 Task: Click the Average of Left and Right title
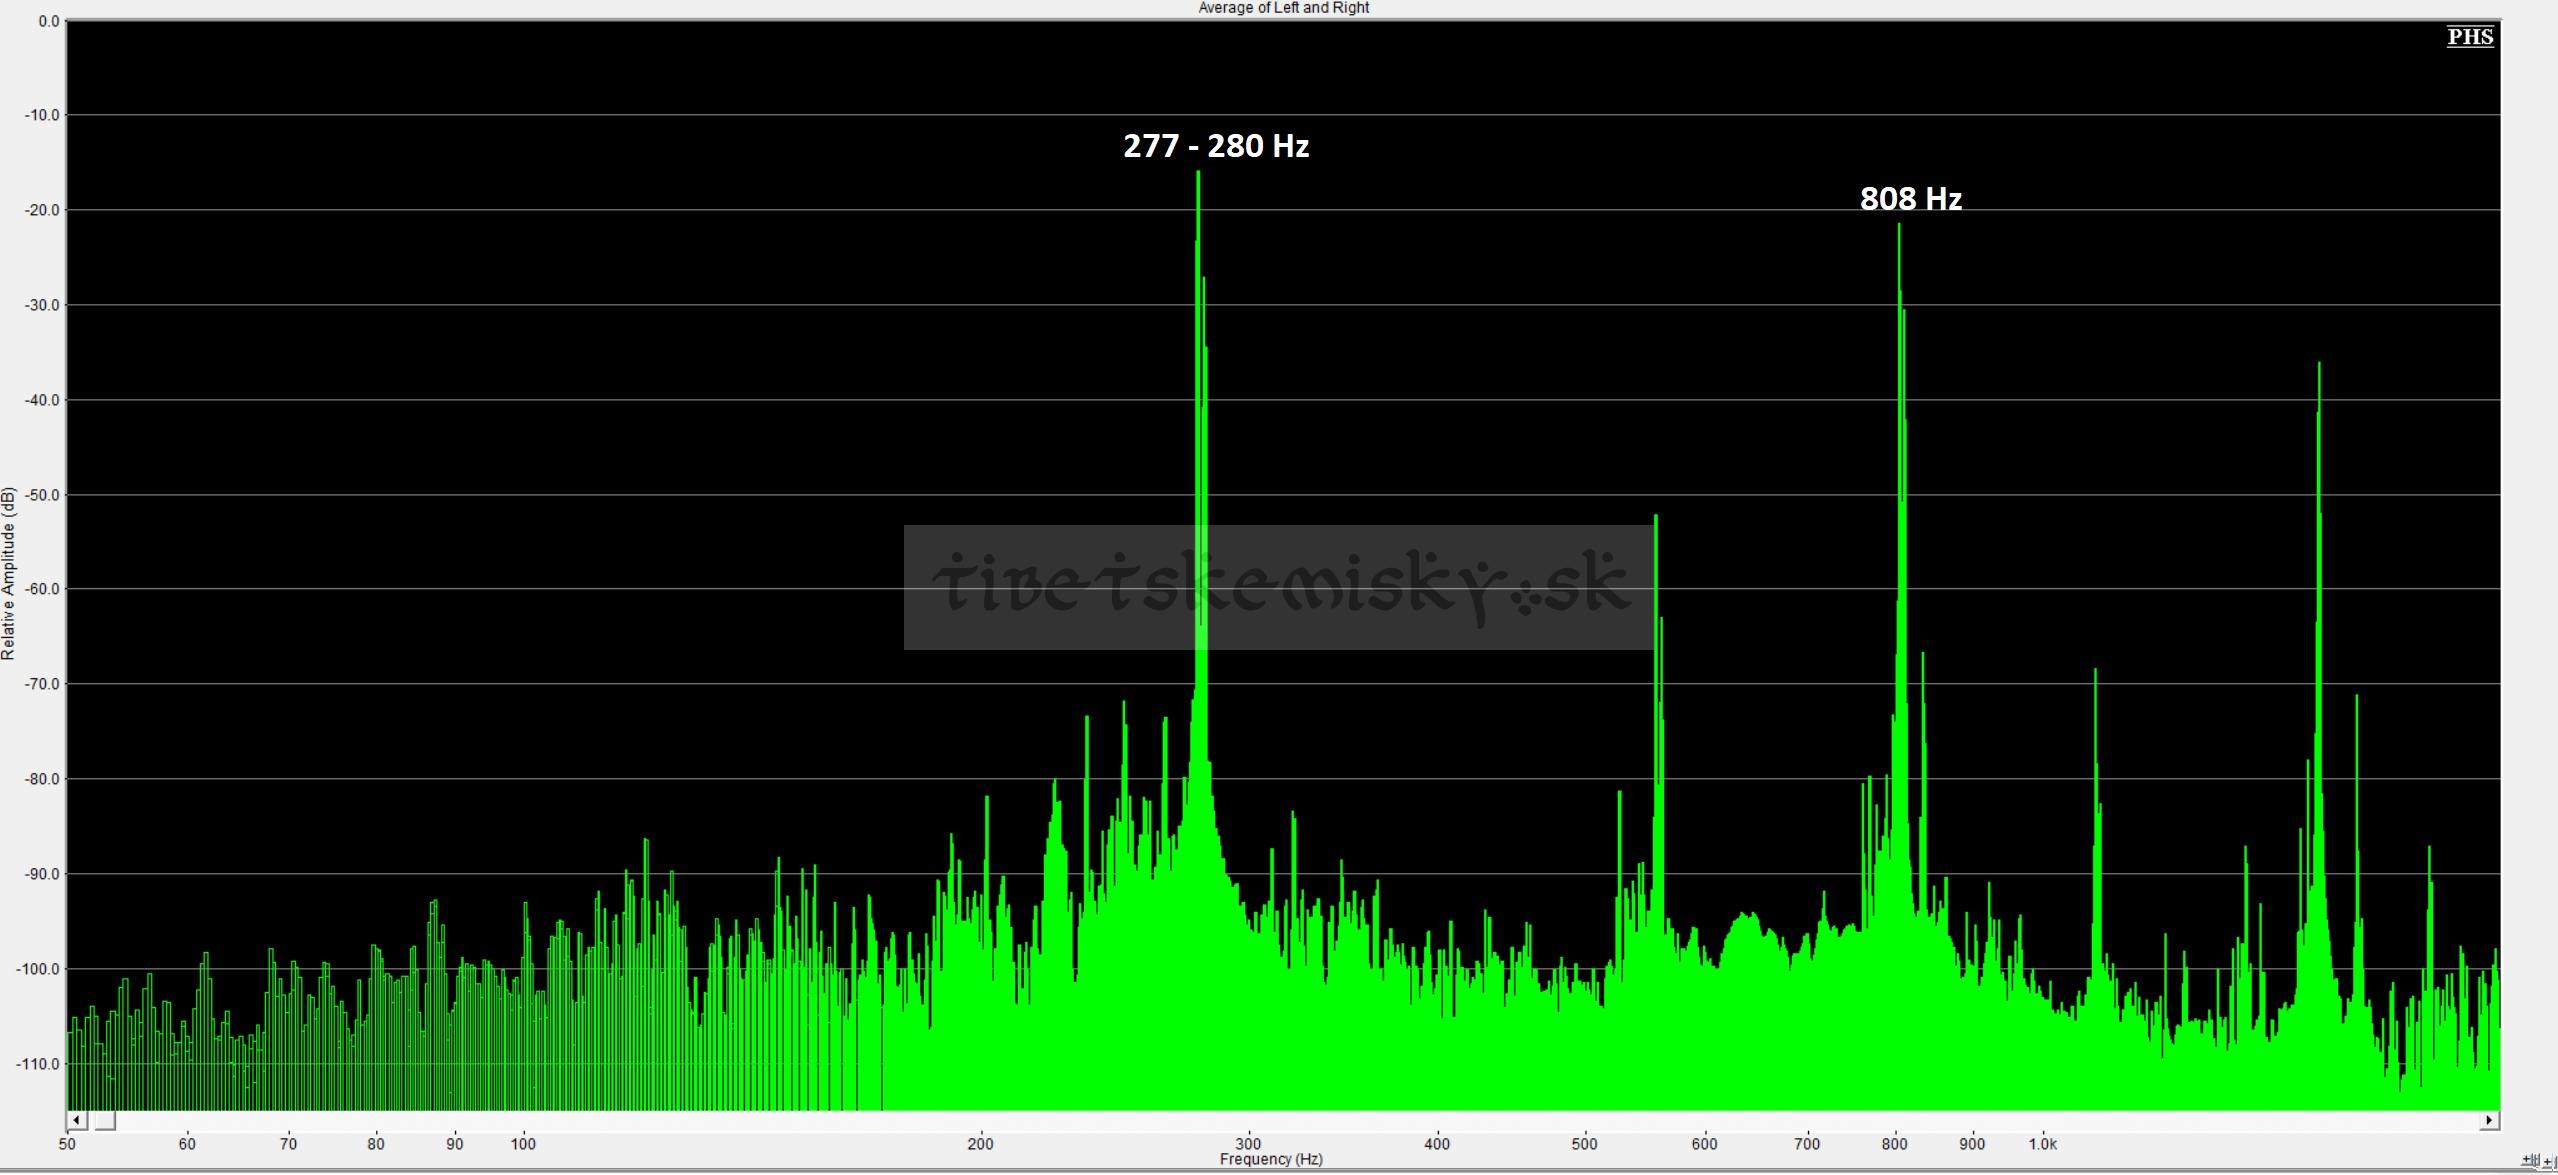coord(1283,8)
